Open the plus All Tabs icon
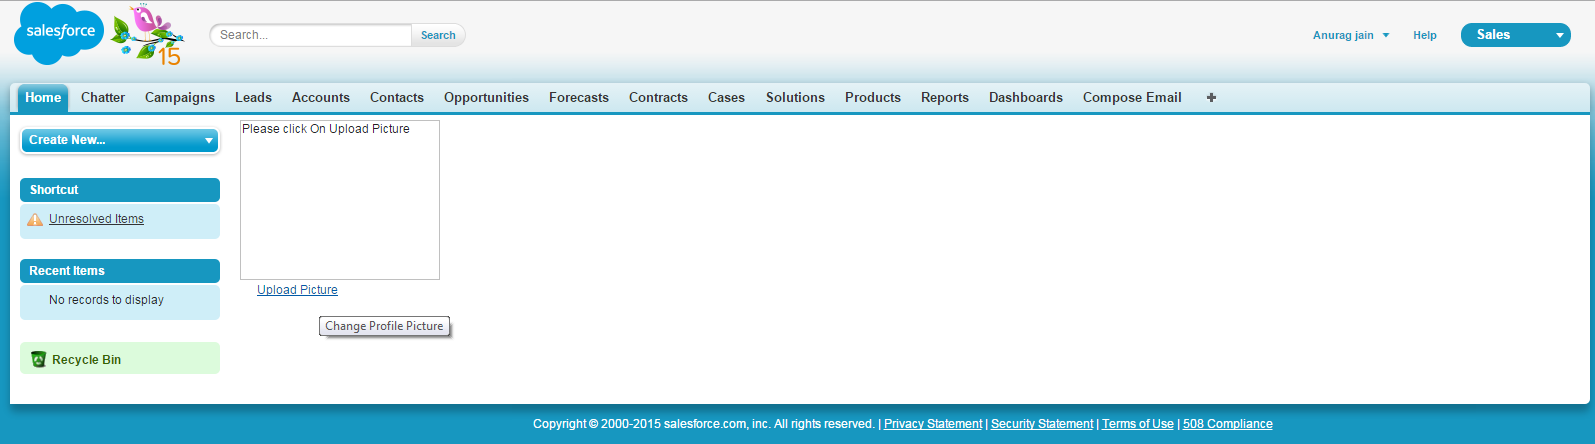 [1211, 97]
